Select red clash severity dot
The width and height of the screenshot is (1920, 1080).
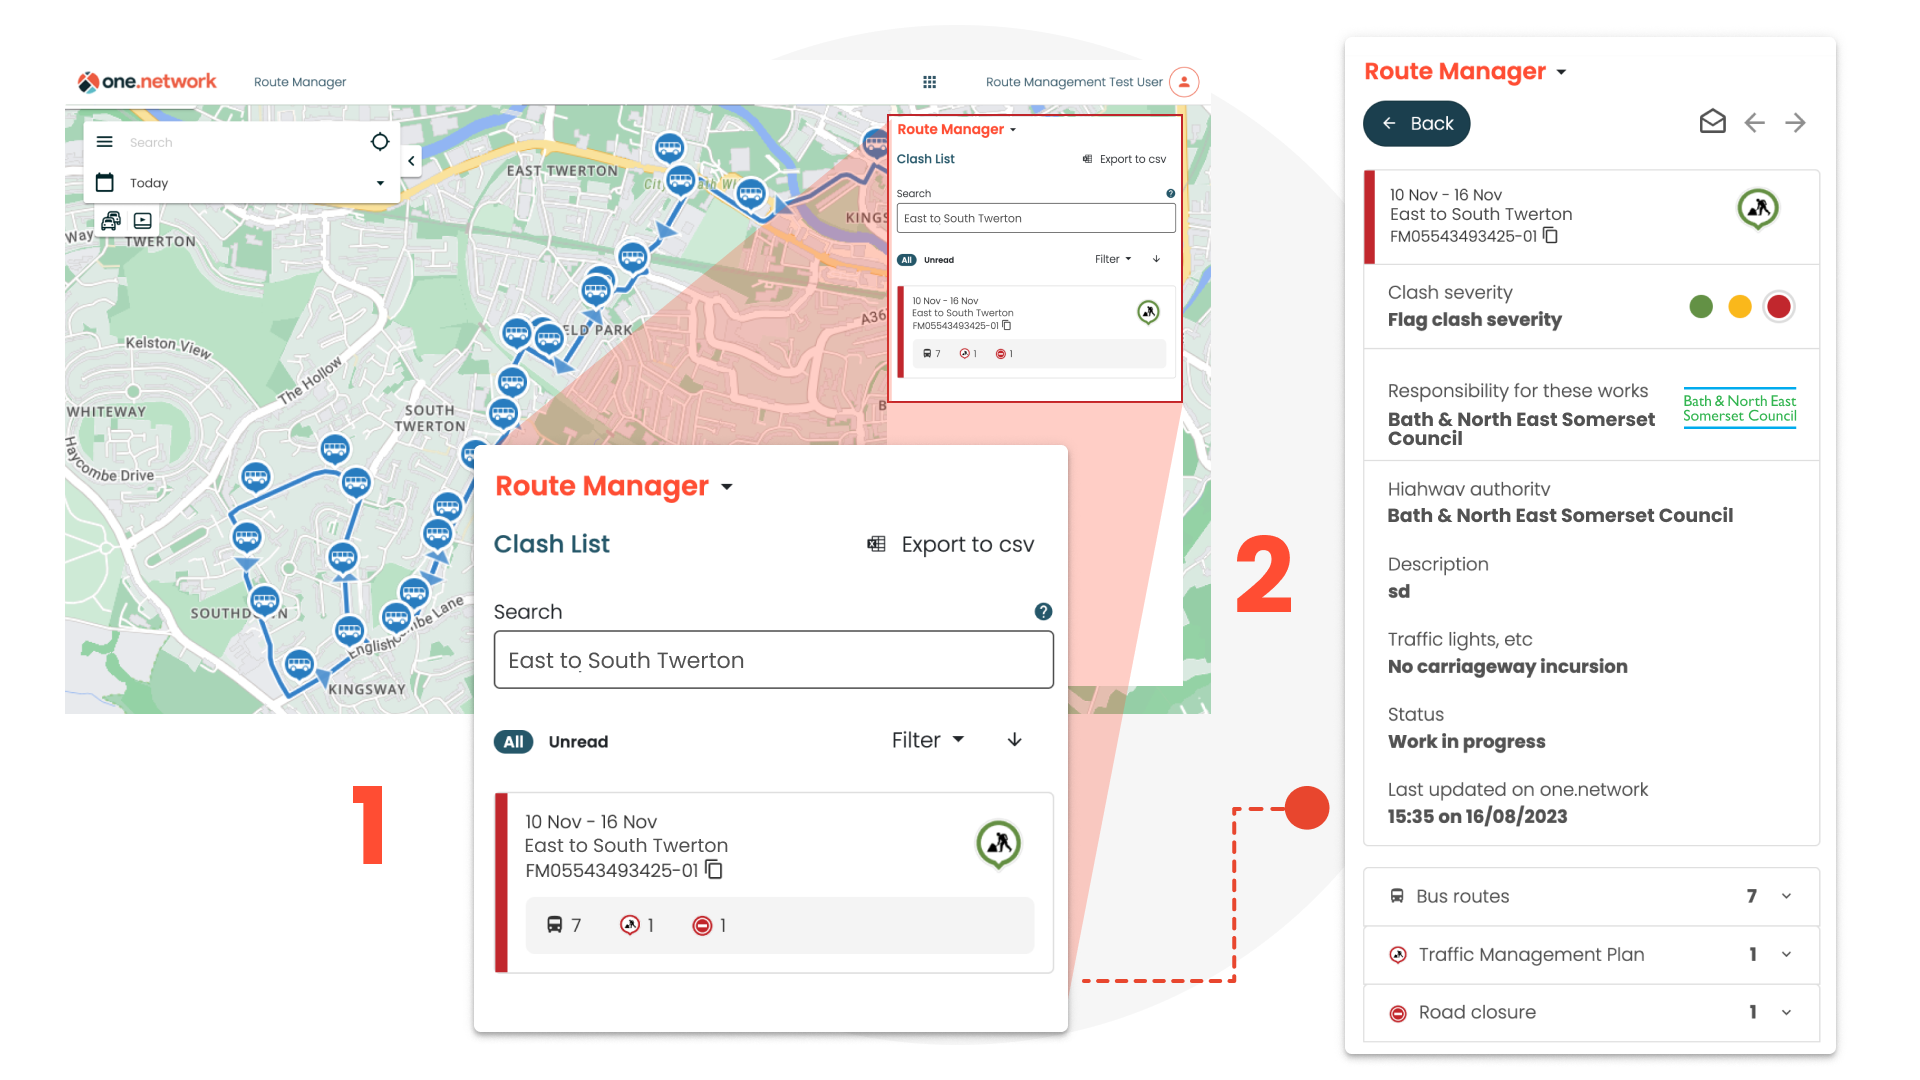(1779, 307)
